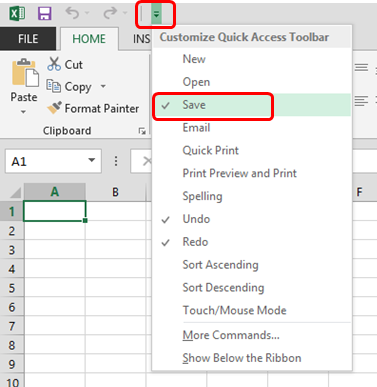Select the column A header
This screenshot has height=387, width=377.
[x=55, y=192]
